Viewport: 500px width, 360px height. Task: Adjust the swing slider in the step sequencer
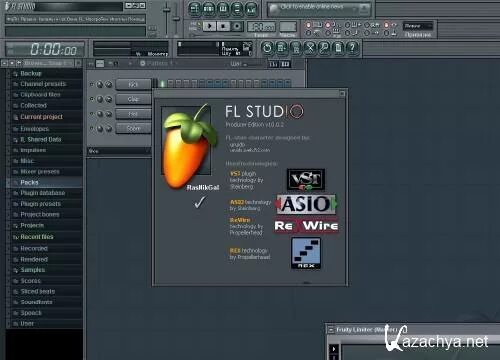252,64
